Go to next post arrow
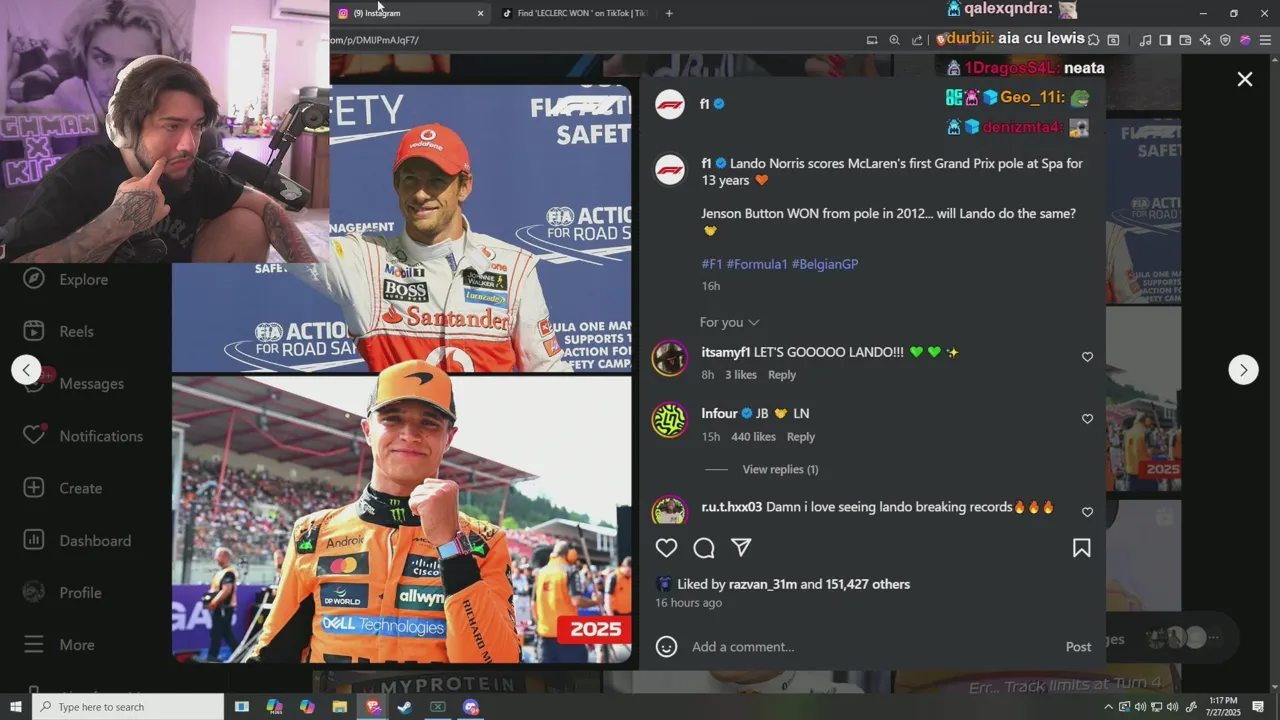The width and height of the screenshot is (1280, 720). pos(1243,370)
